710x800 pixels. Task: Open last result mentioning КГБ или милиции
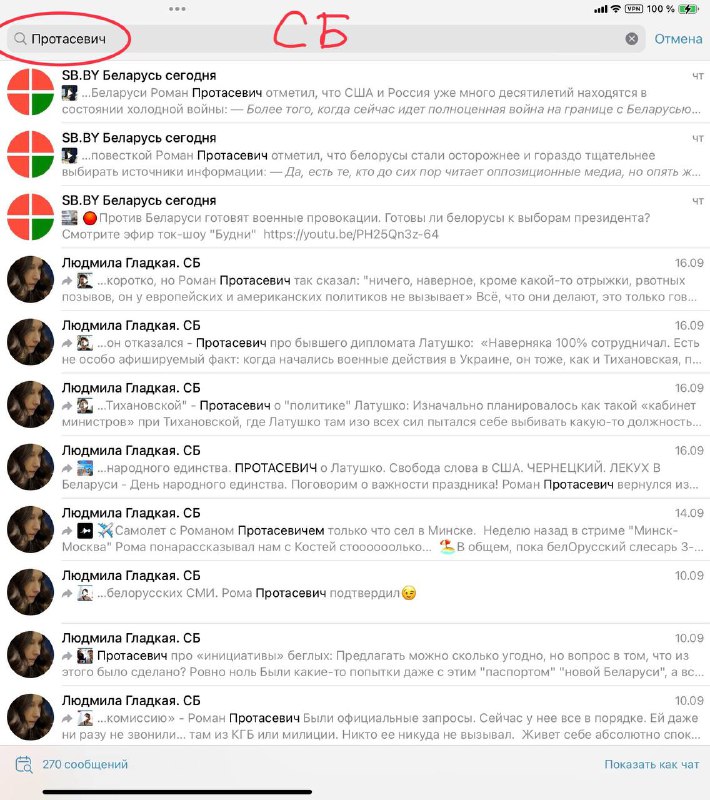point(357,717)
